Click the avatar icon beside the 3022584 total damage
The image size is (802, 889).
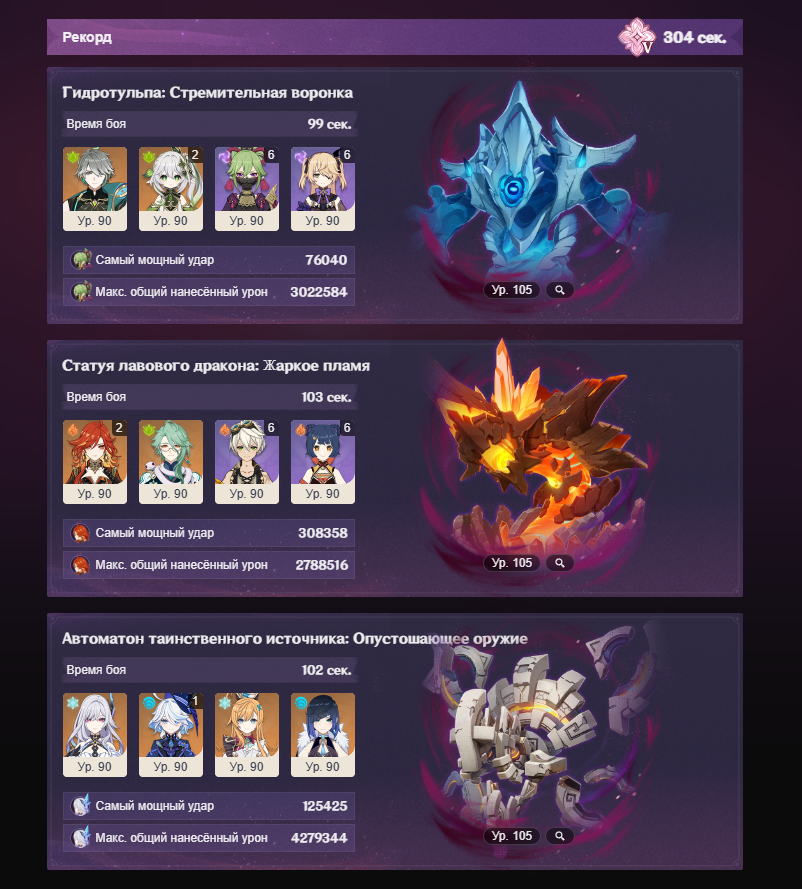(80, 292)
